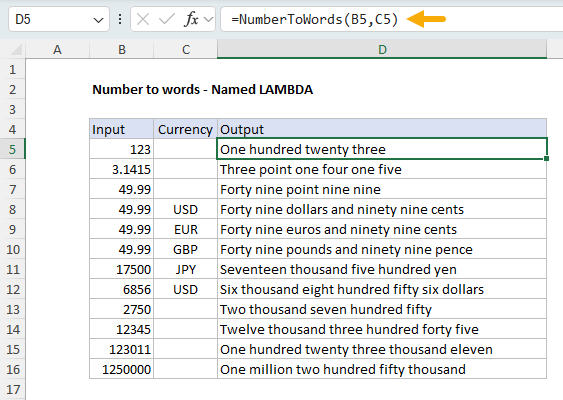Select row 1 header
The height and width of the screenshot is (400, 563).
click(13, 69)
